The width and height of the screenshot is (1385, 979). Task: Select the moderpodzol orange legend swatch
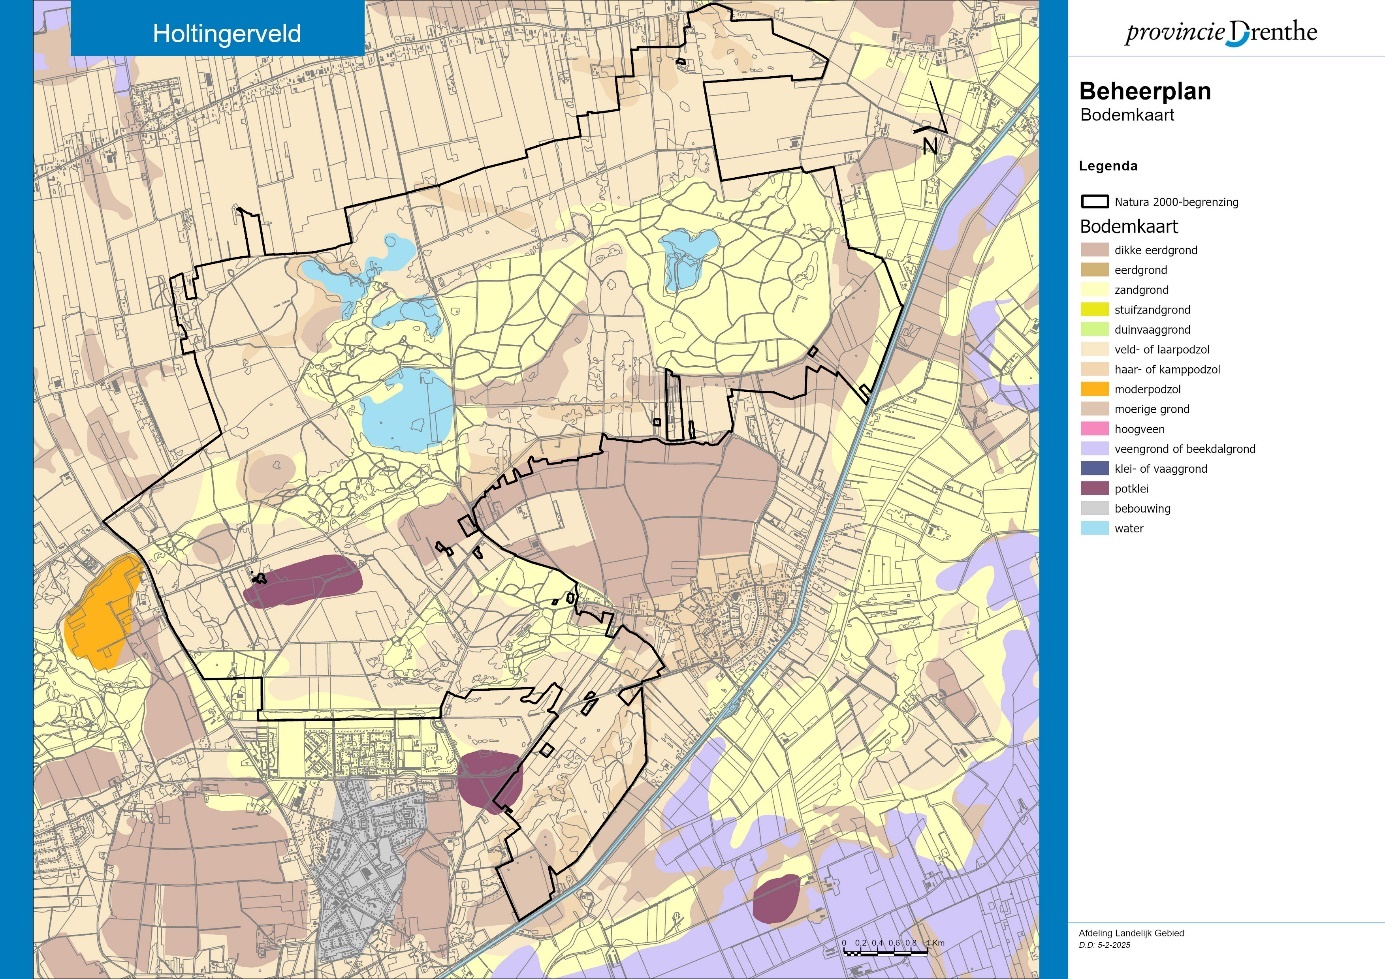(x=1094, y=389)
